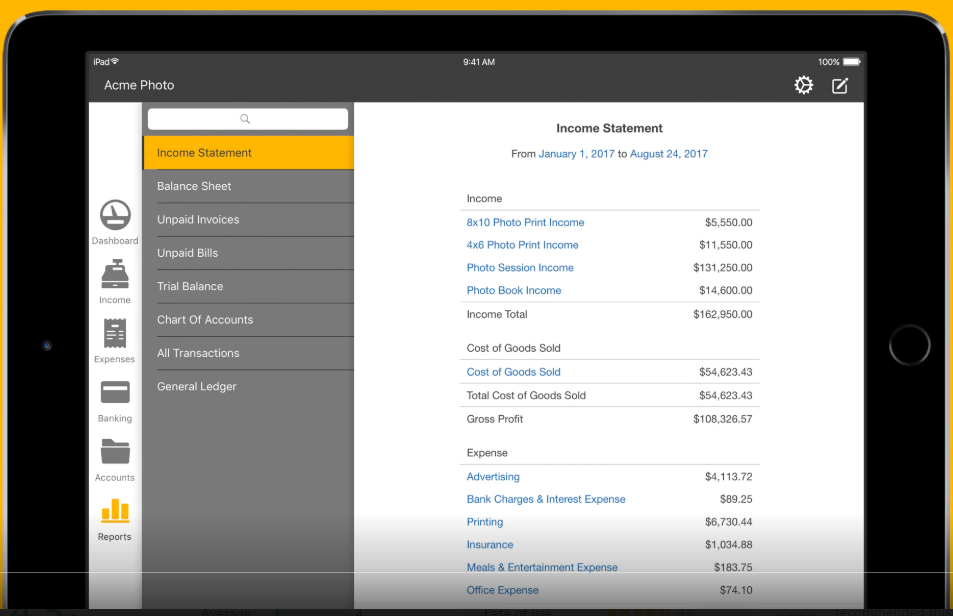Open app settings via the gear icon

click(803, 86)
